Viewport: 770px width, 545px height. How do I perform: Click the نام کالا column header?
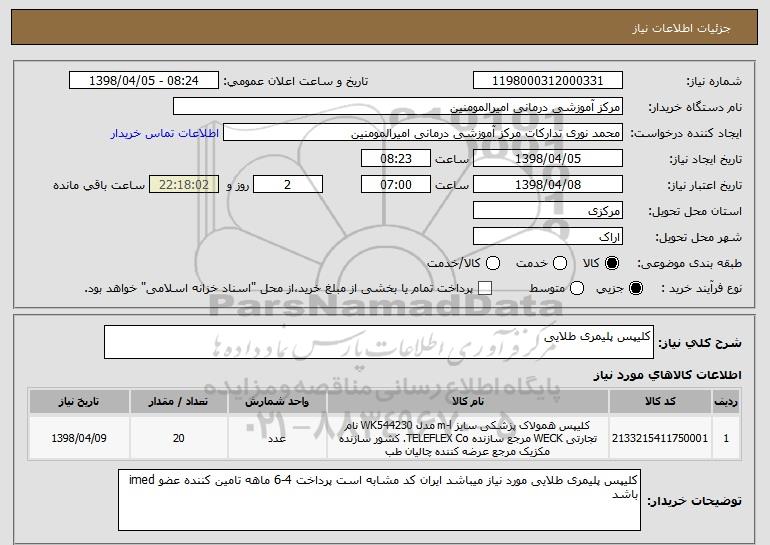[x=468, y=402]
